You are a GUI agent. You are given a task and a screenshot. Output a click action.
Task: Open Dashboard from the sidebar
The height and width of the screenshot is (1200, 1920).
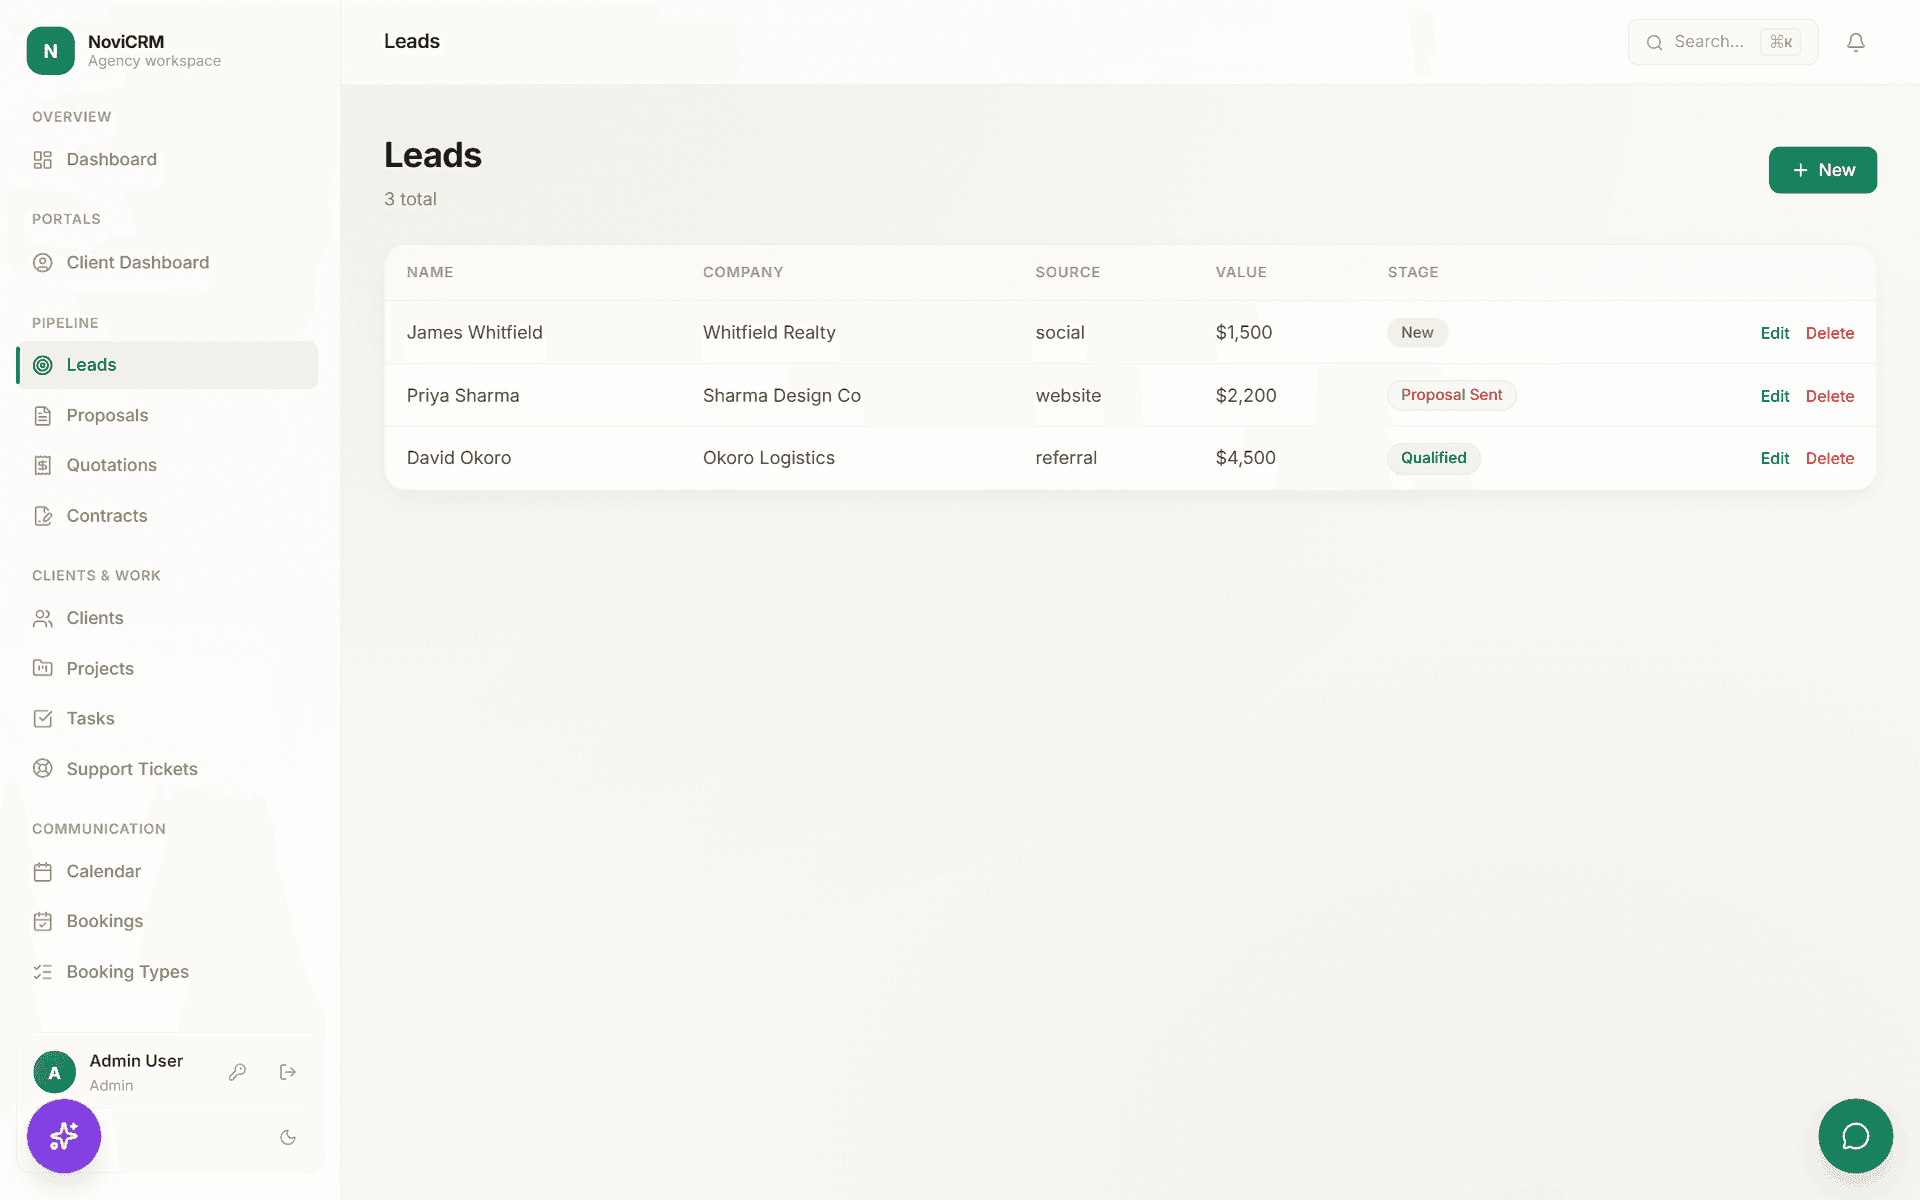(167, 160)
